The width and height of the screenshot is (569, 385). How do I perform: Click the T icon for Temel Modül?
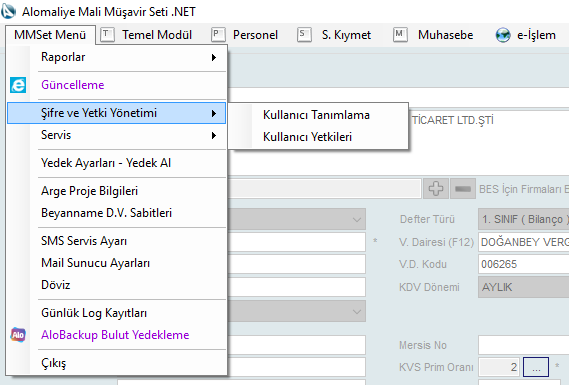[x=107, y=35]
